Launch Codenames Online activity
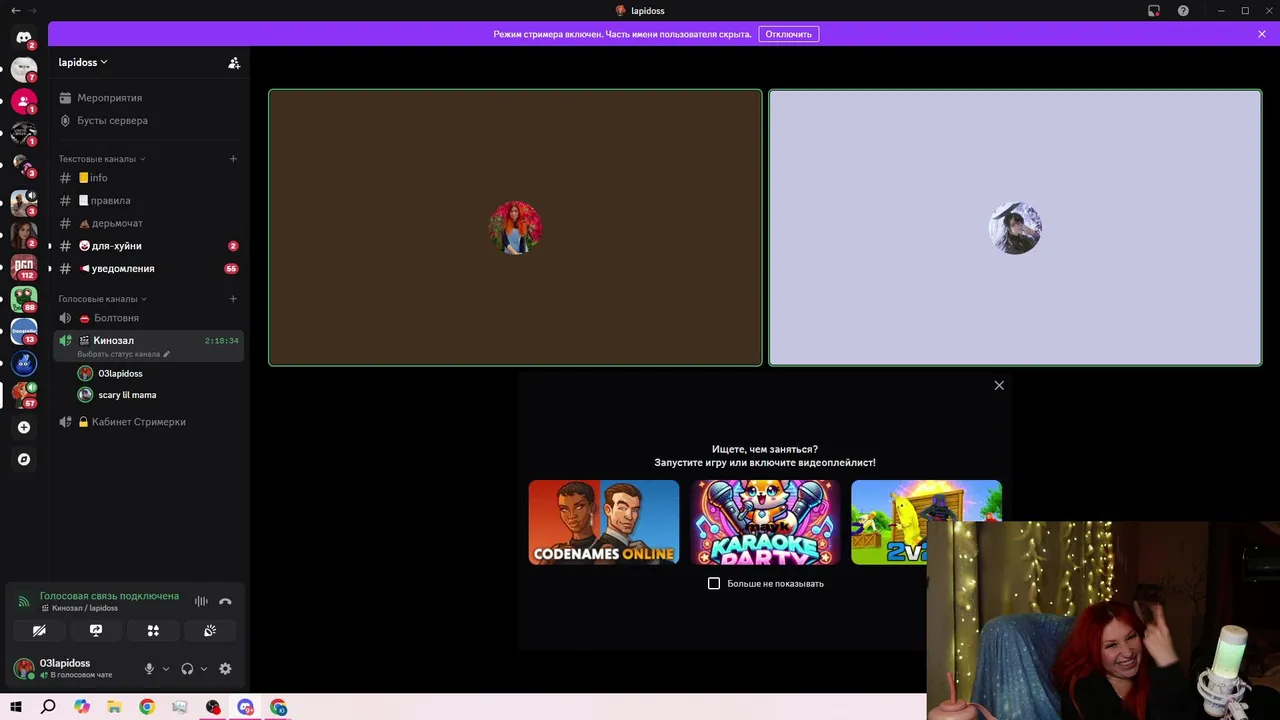Screen dimensions: 1280x720 604,522
